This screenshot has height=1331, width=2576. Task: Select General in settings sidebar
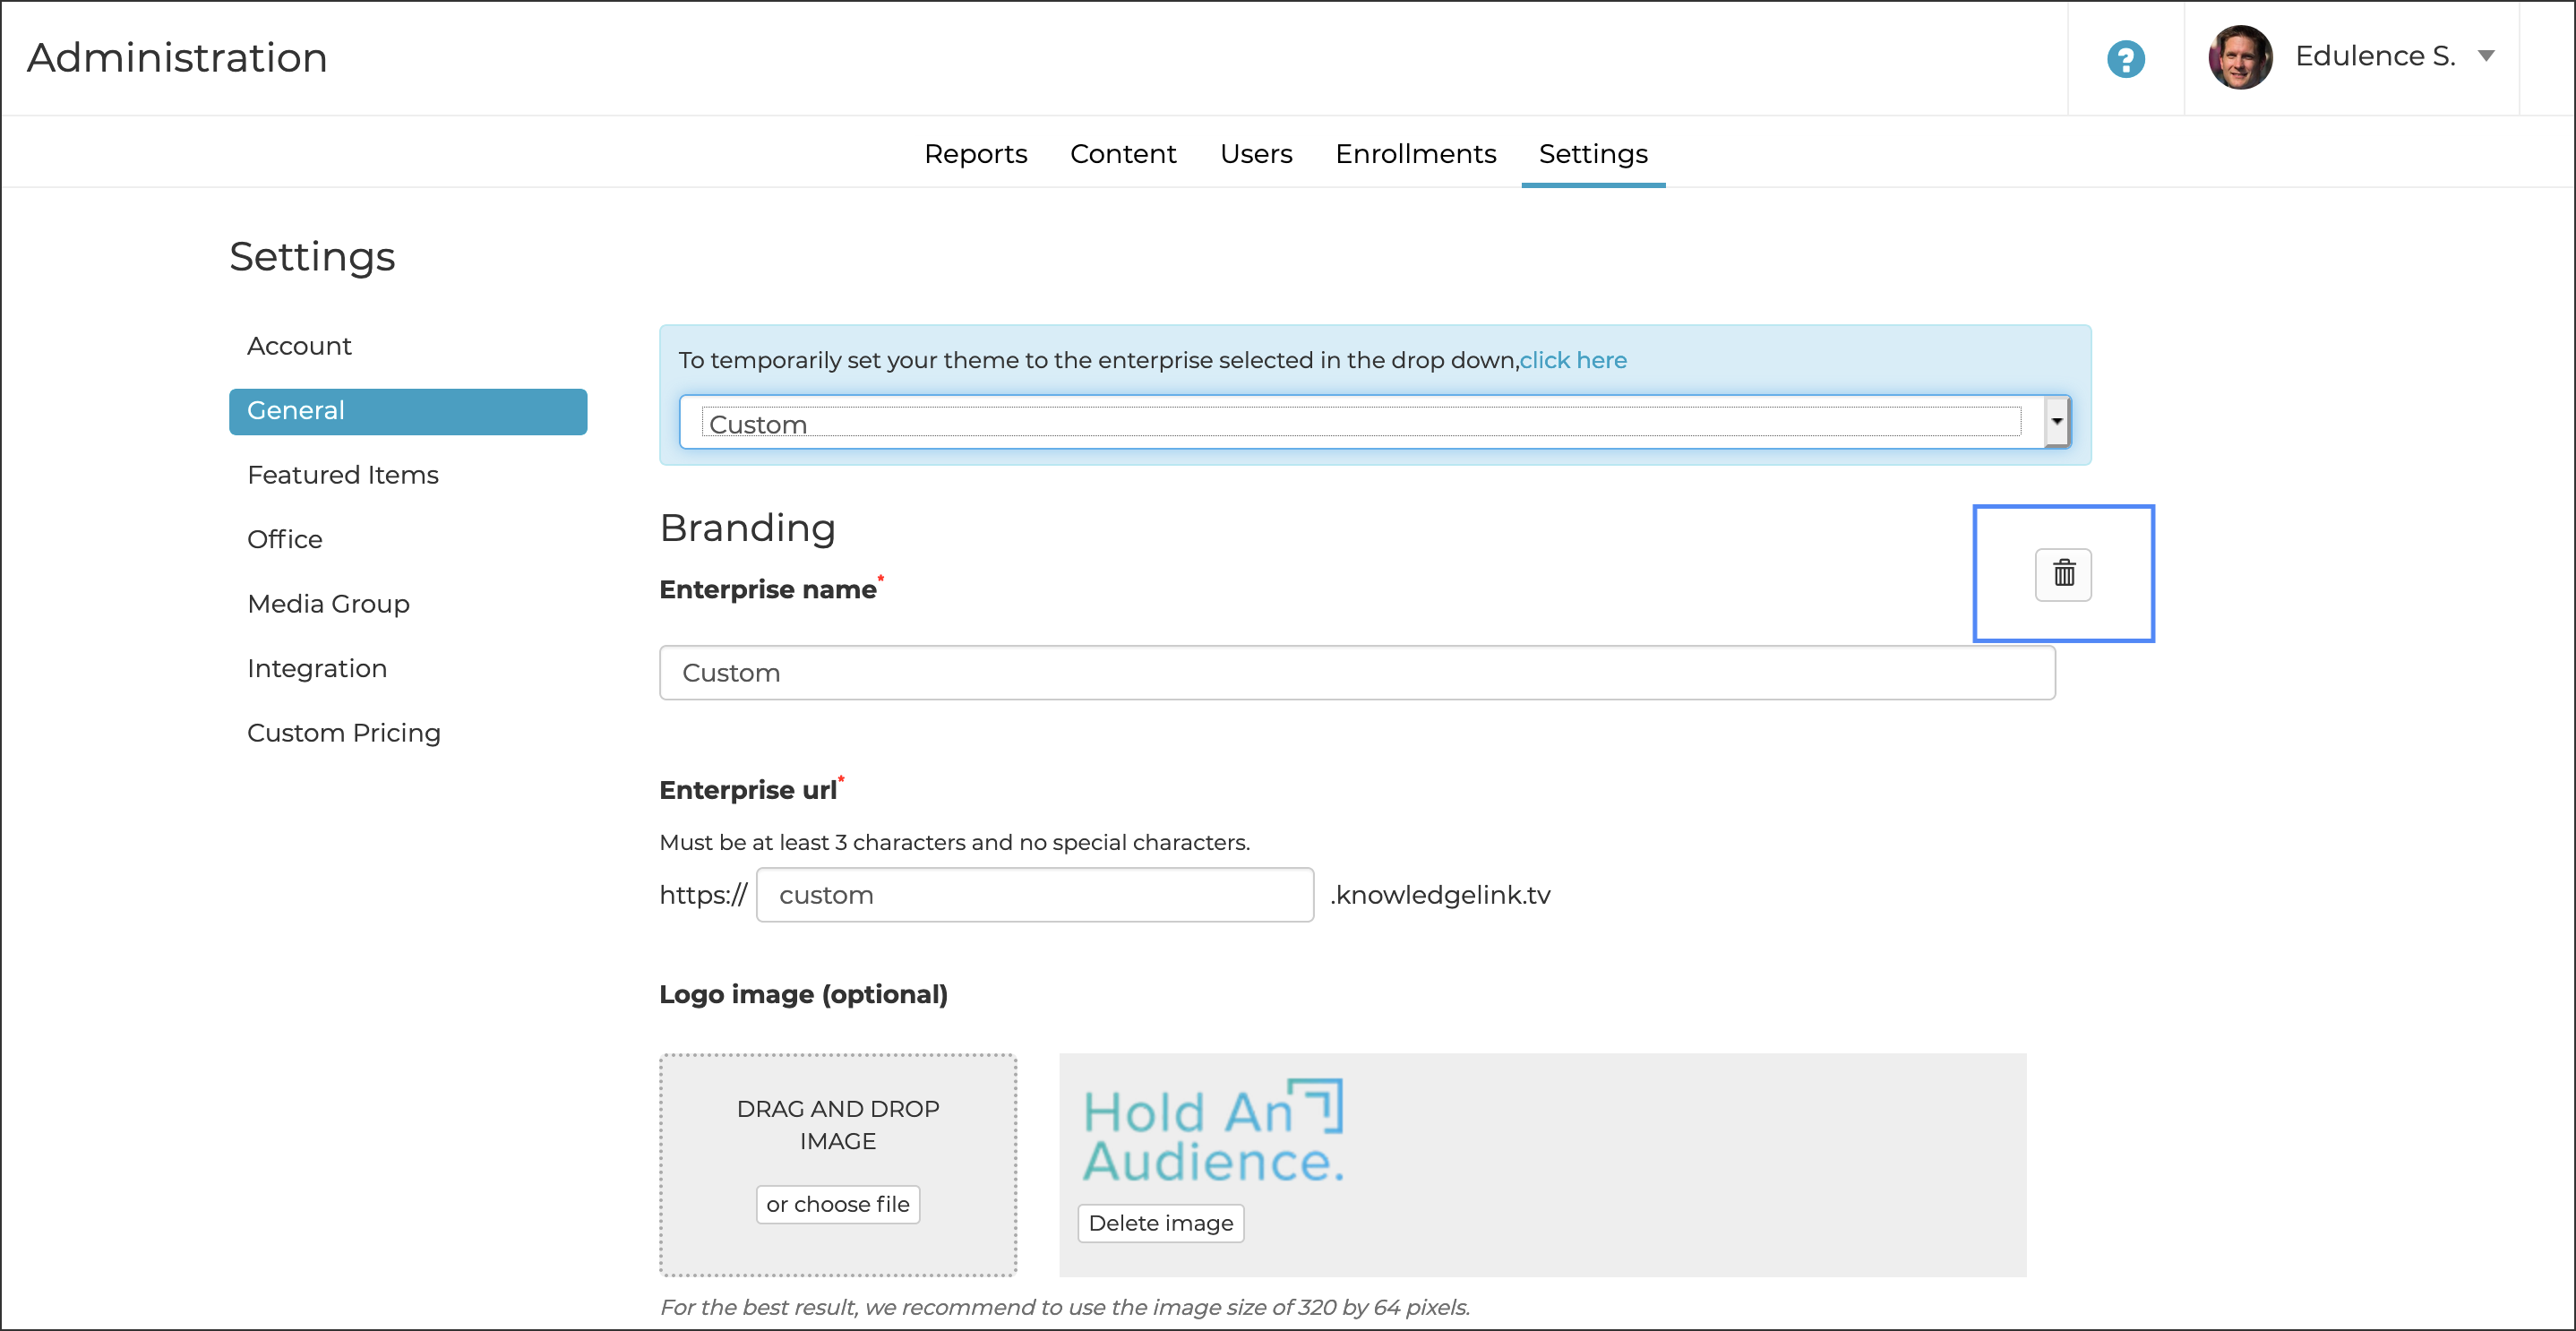(408, 411)
